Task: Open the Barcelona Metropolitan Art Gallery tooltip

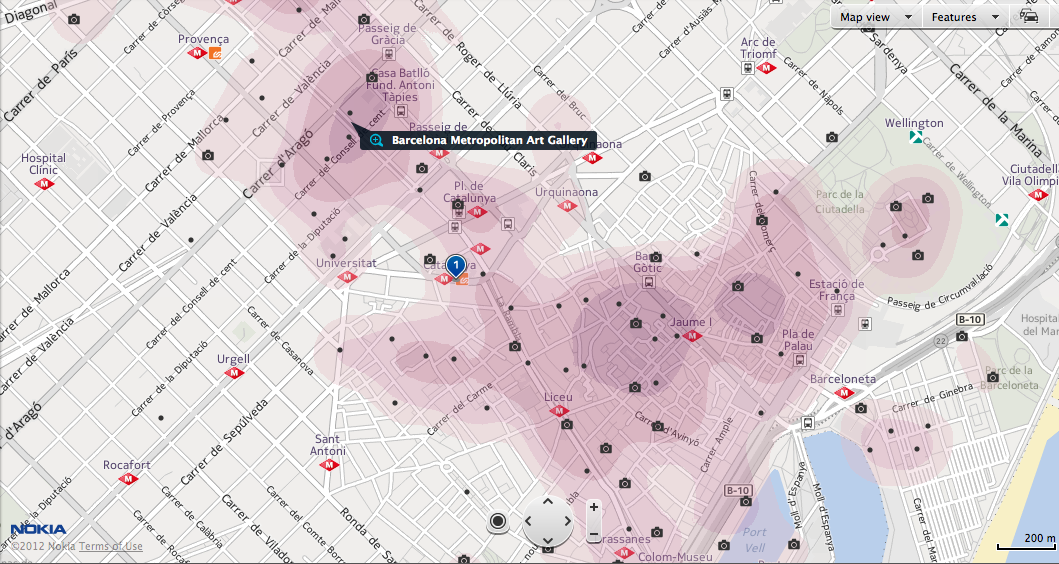Action: [x=477, y=140]
